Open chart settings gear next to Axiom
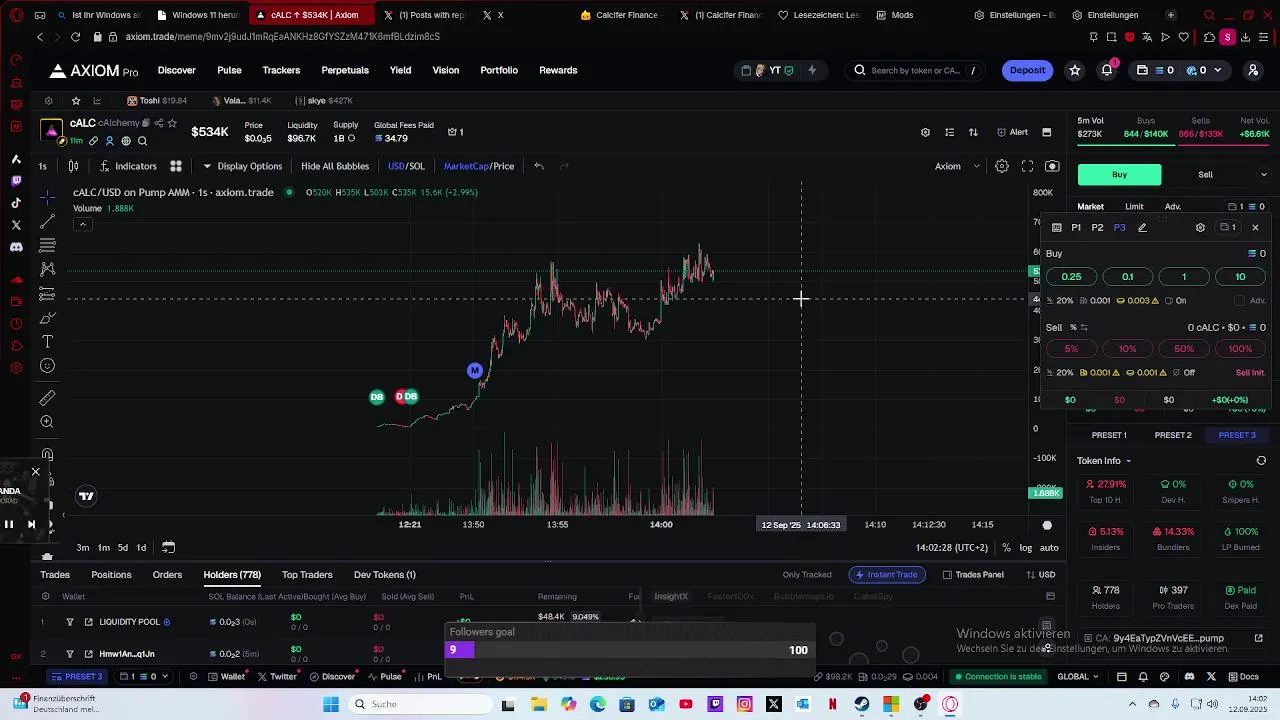Viewport: 1280px width, 720px height. 1002,166
